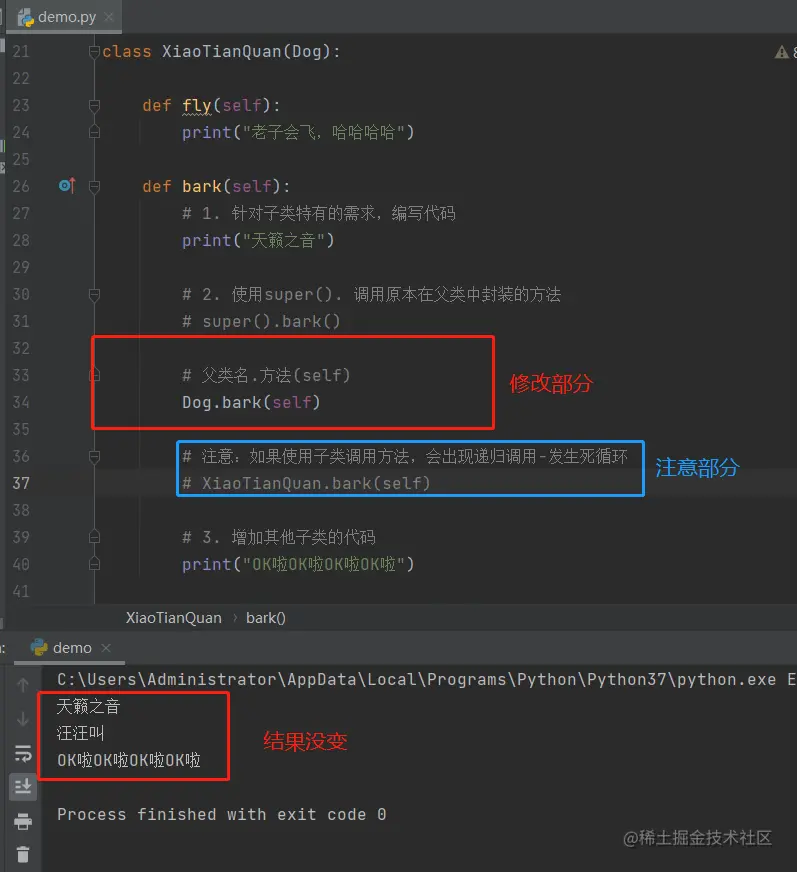The width and height of the screenshot is (797, 872).
Task: Click the Up the stack trace arrow
Action: (x=23, y=685)
